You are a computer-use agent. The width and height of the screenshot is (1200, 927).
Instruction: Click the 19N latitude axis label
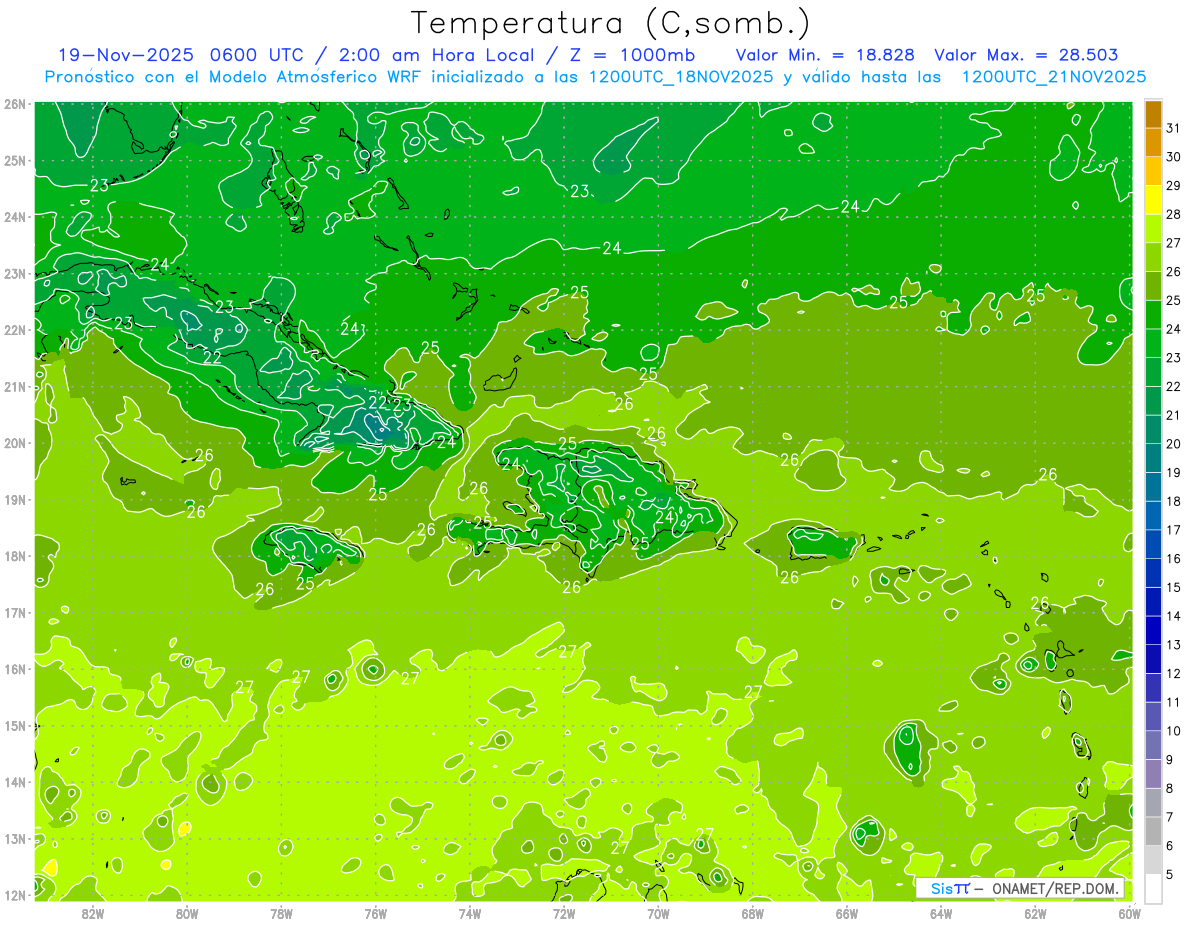coord(15,500)
